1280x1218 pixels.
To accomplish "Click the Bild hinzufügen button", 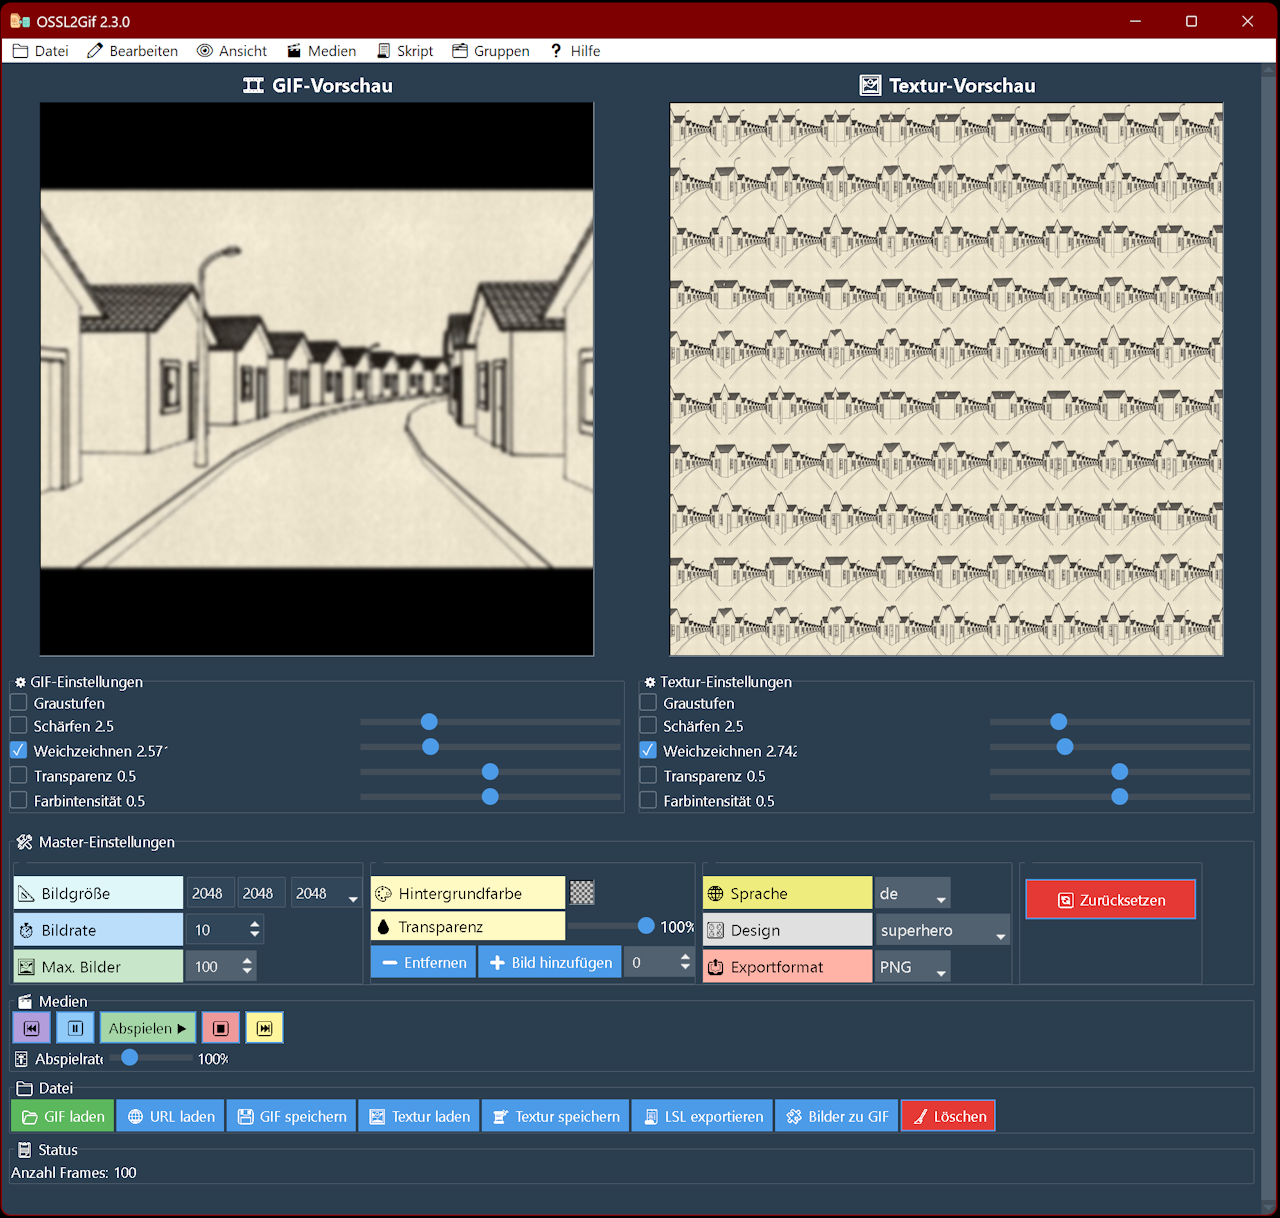I will pos(550,963).
